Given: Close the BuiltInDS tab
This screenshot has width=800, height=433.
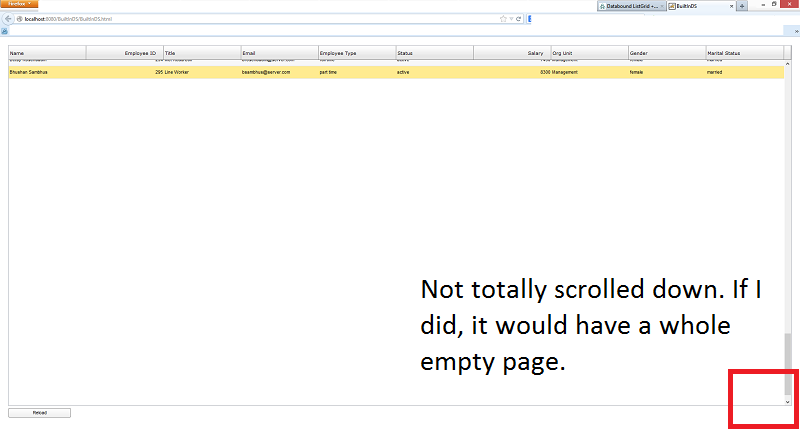Looking at the screenshot, I should [x=730, y=6].
